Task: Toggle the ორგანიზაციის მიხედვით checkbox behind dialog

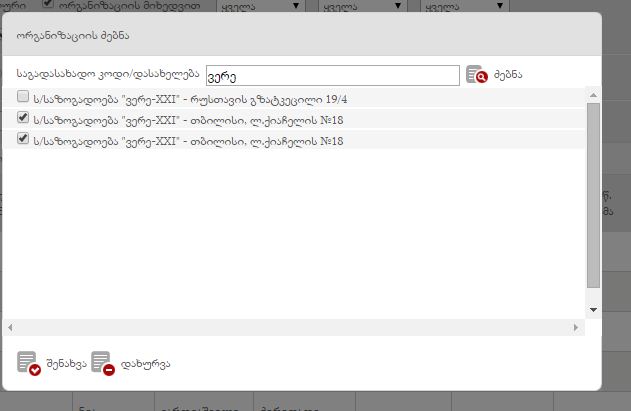Action: pyautogui.click(x=47, y=5)
